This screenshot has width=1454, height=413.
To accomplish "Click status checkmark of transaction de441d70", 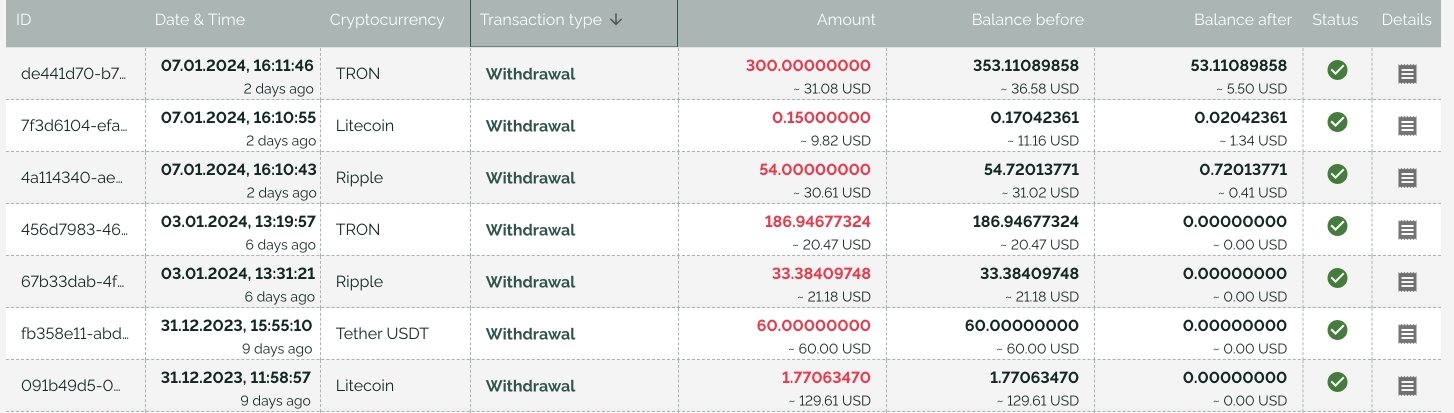I will click(1337, 70).
